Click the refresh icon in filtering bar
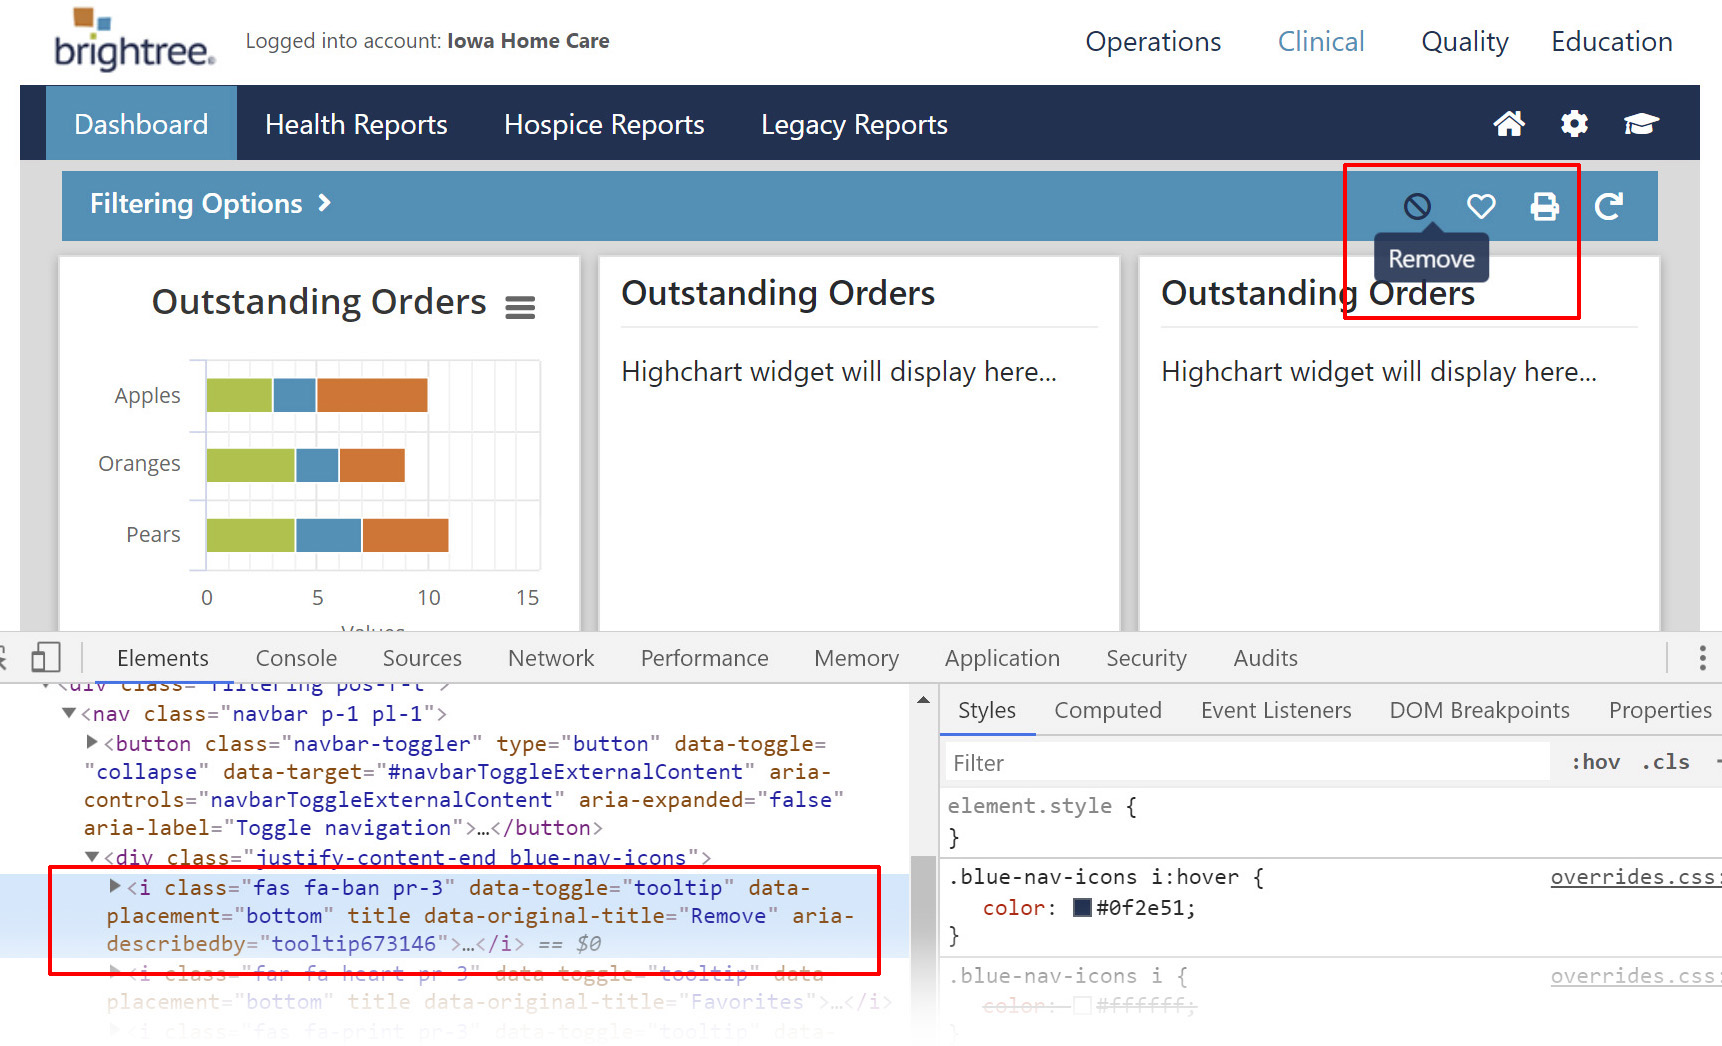The height and width of the screenshot is (1046, 1722). (x=1609, y=206)
